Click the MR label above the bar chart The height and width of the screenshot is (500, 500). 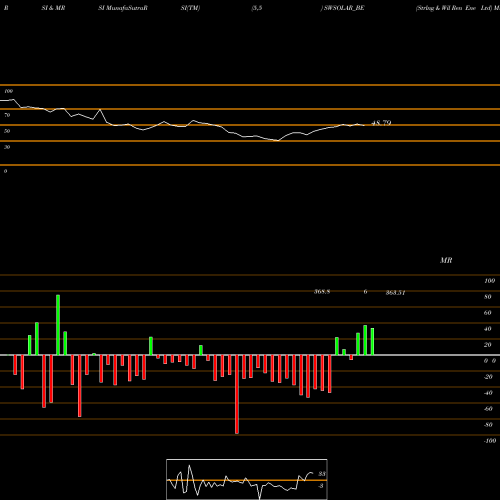[446, 260]
